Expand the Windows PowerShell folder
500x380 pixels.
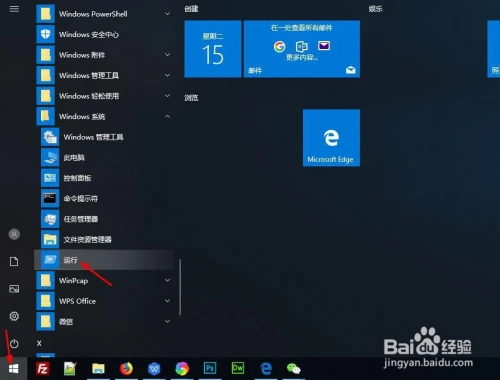coord(104,14)
